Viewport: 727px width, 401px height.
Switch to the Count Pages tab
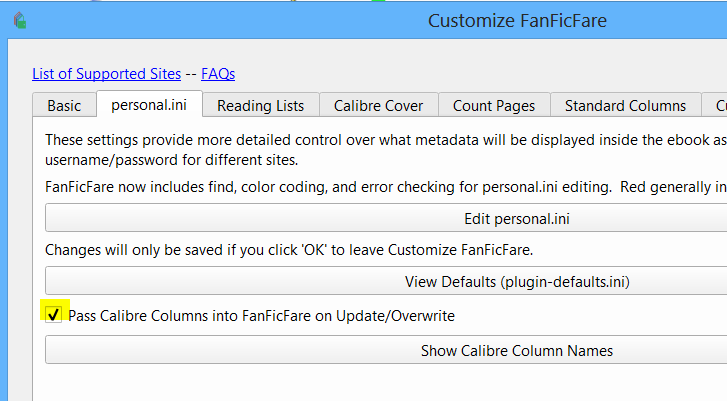pos(494,105)
